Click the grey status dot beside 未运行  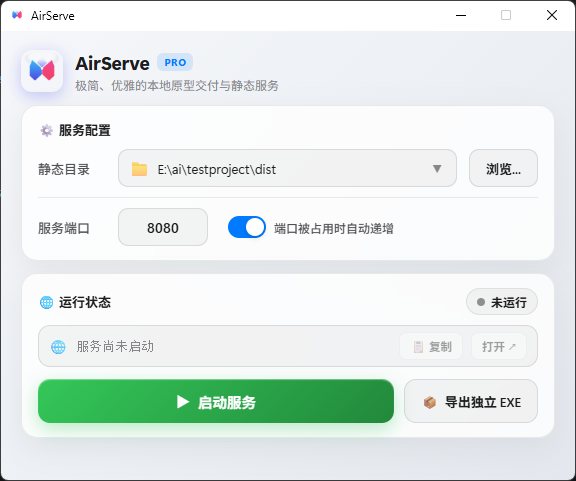[x=480, y=302]
